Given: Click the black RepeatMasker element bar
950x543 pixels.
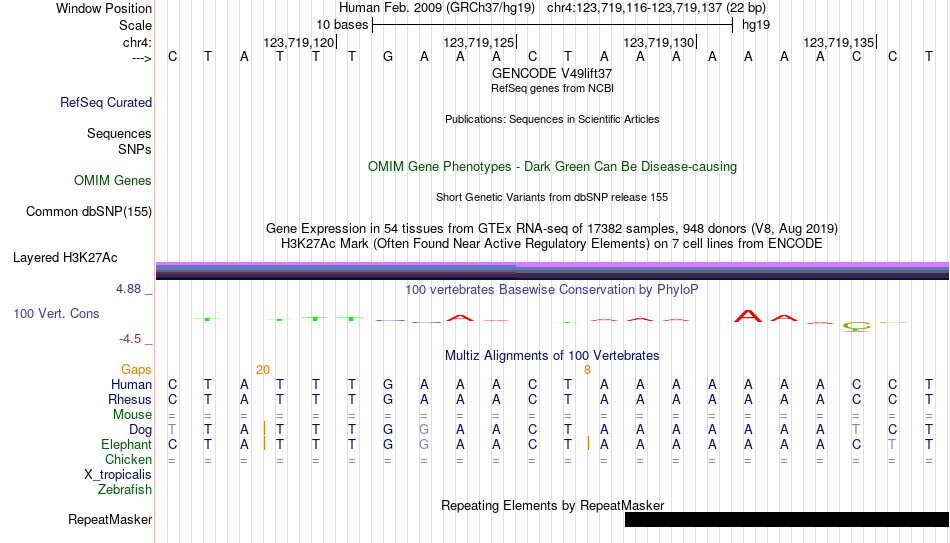Looking at the screenshot, I should tap(787, 519).
